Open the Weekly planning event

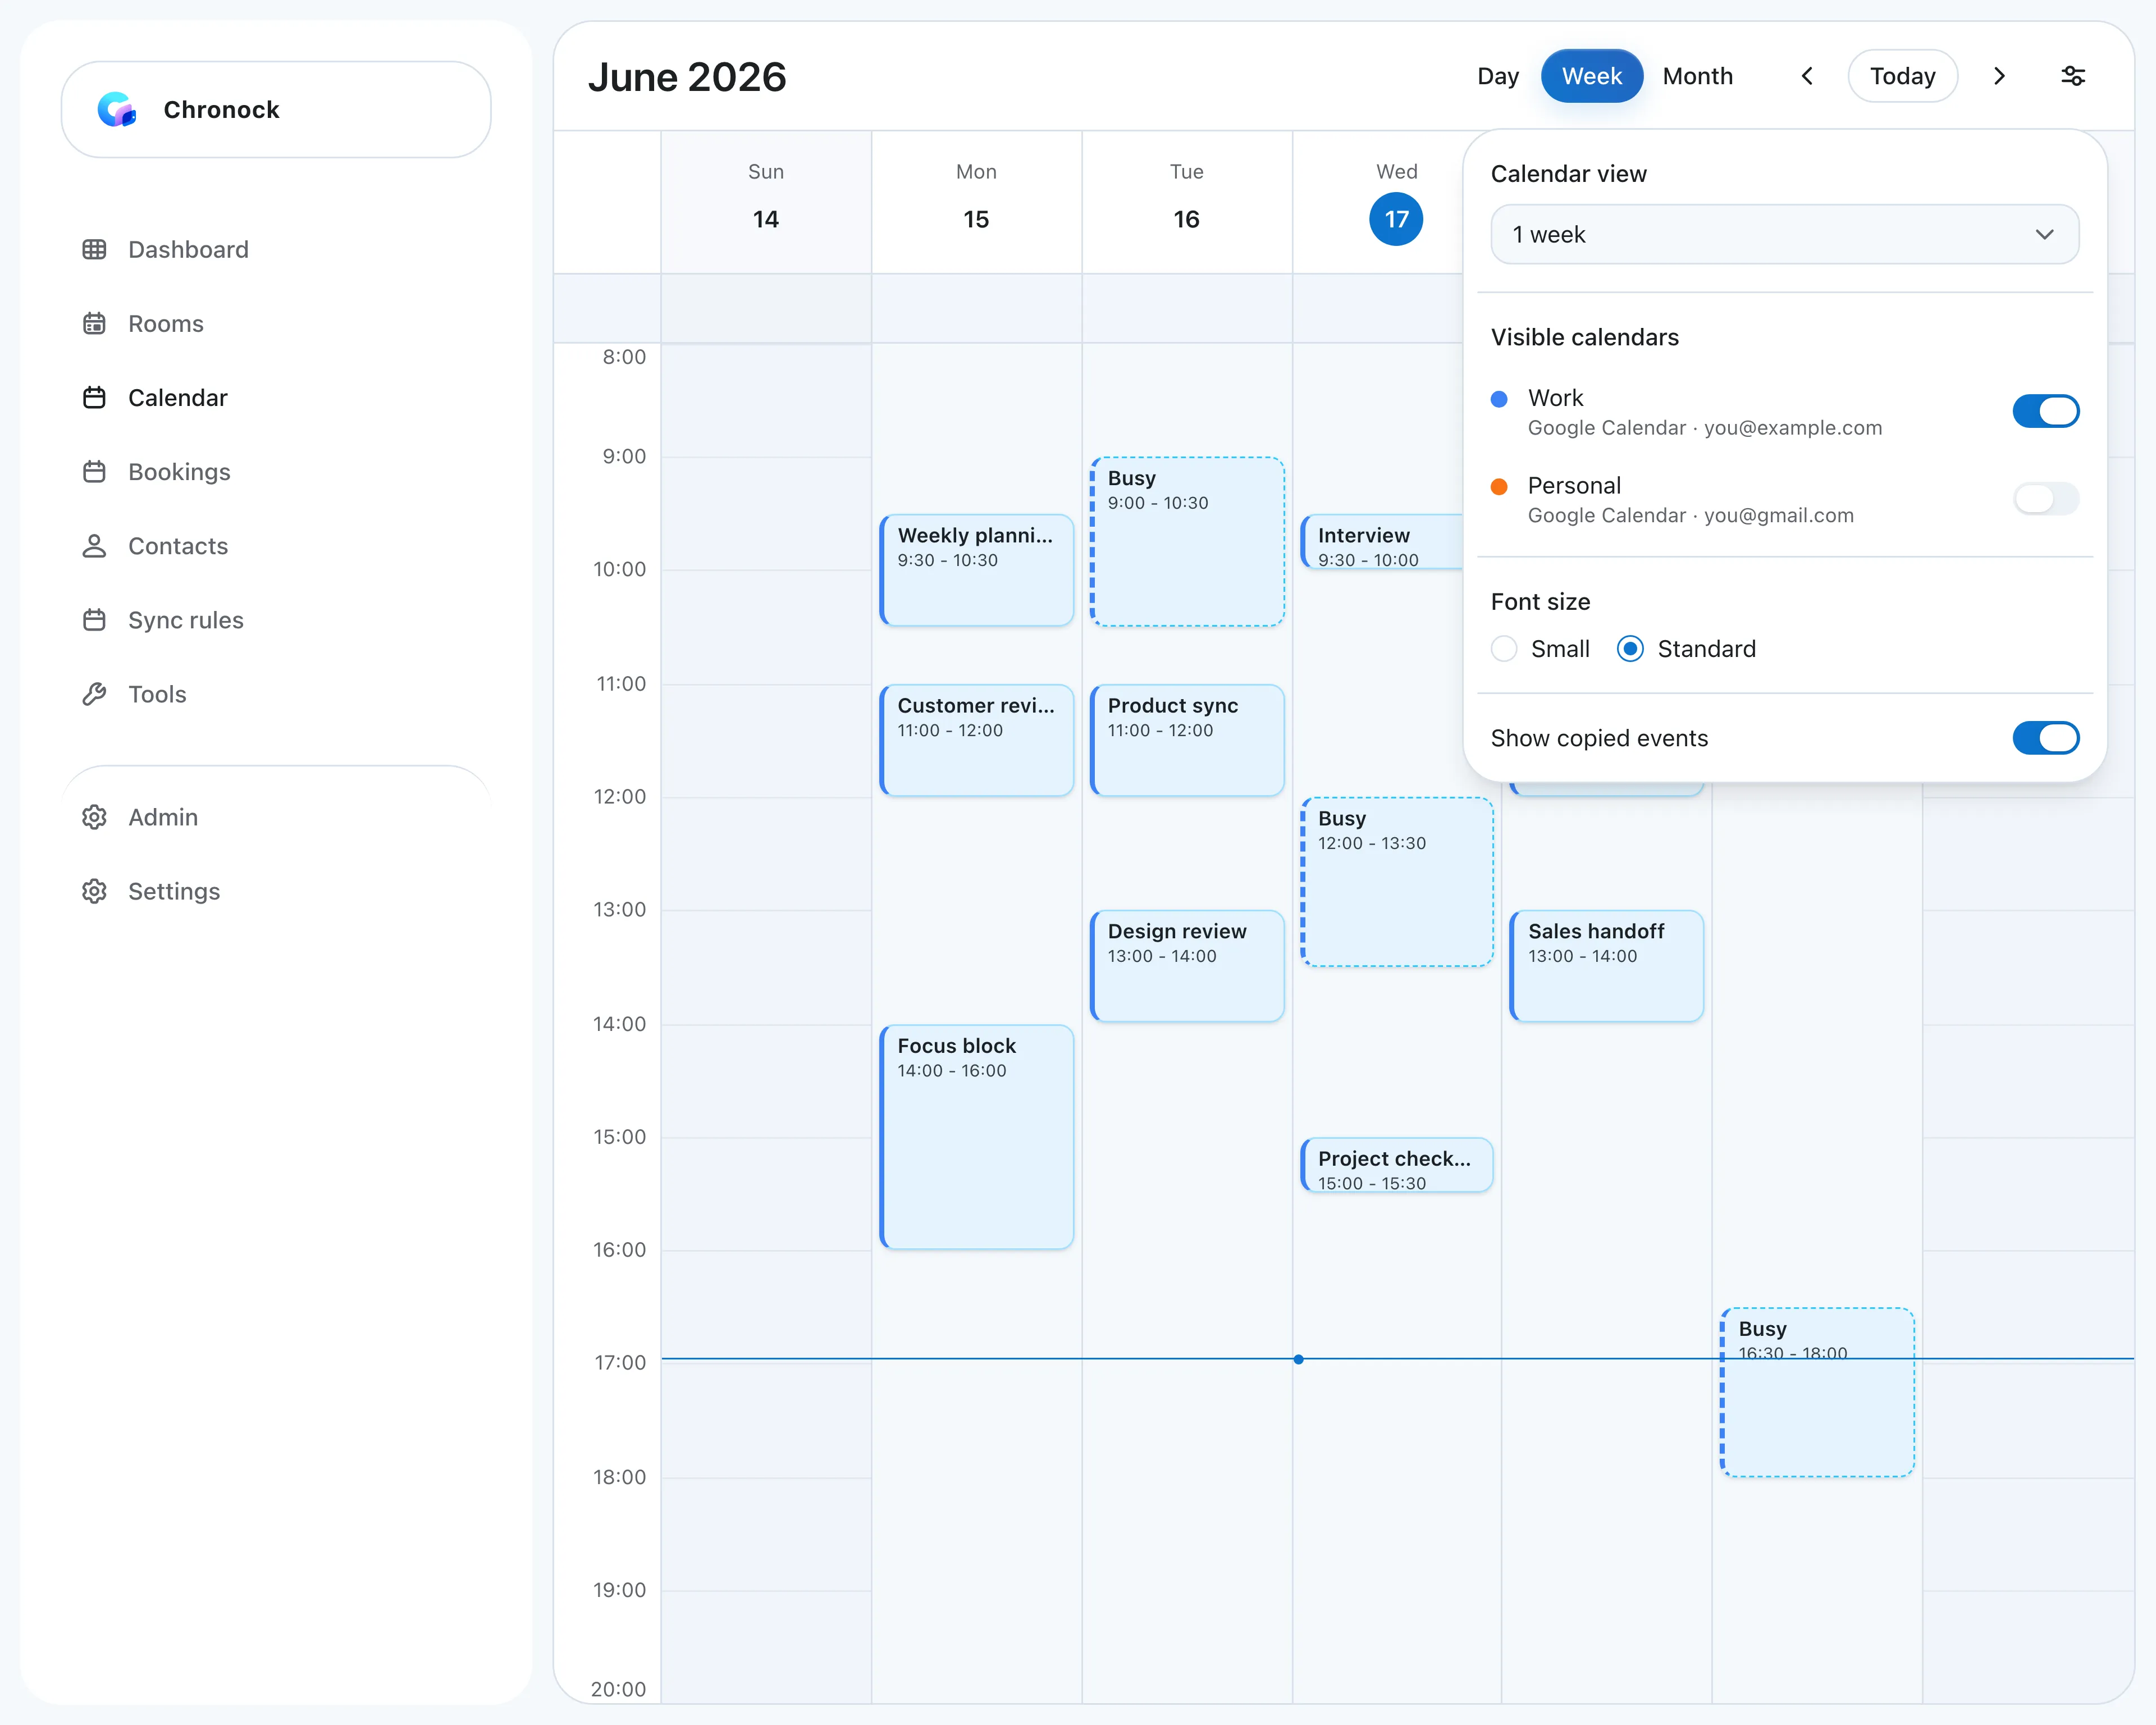click(976, 570)
